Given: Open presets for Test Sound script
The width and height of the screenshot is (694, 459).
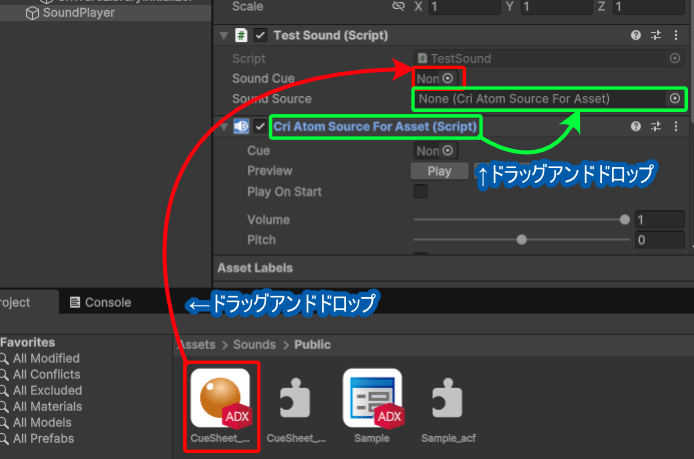Looking at the screenshot, I should pos(656,35).
